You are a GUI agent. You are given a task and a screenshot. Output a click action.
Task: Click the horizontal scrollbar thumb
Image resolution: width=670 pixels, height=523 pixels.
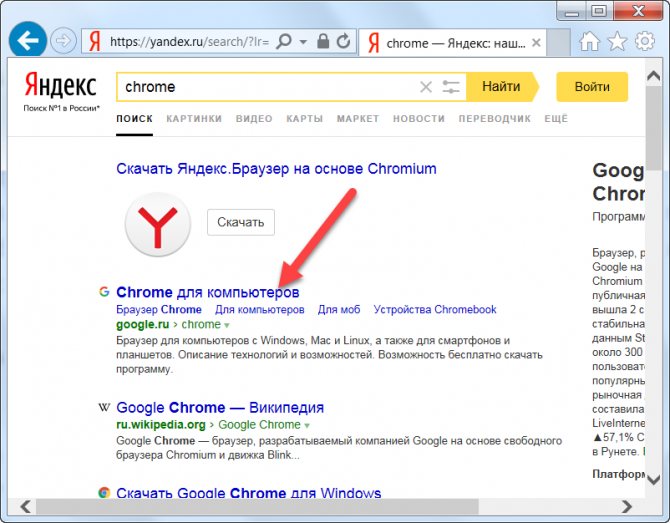(257, 507)
